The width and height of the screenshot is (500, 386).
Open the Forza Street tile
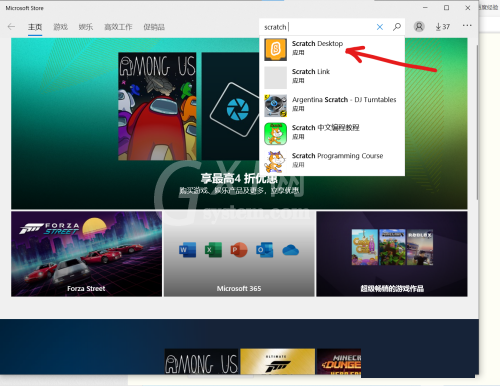point(86,254)
